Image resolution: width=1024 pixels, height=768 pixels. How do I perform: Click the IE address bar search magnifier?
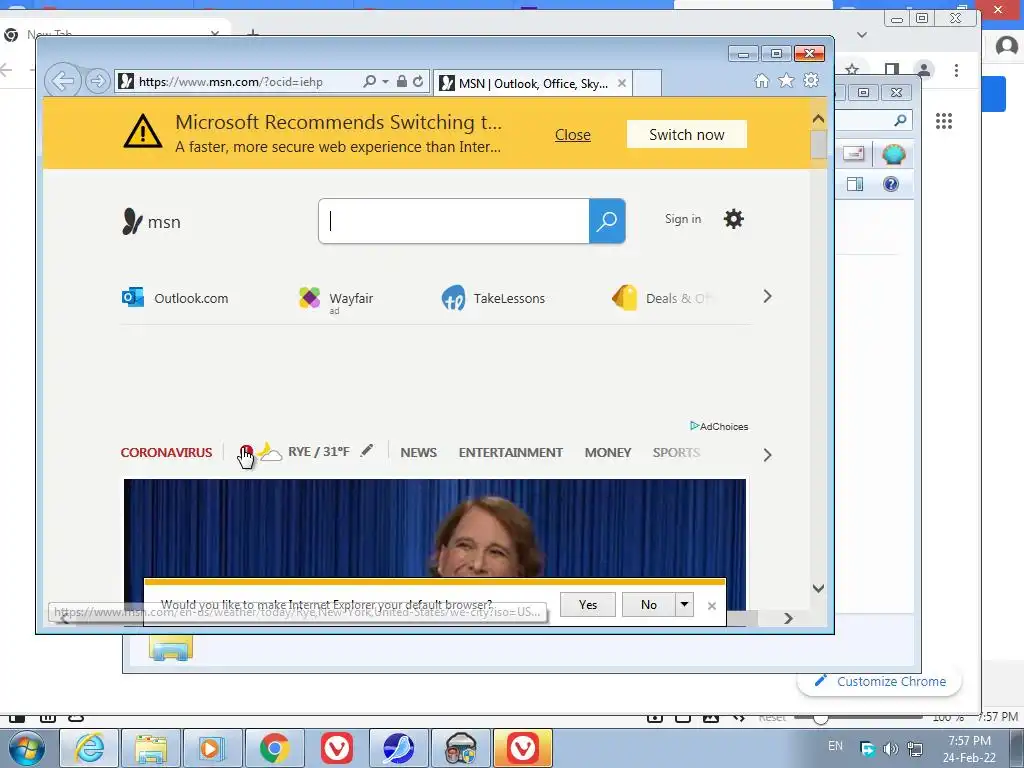[370, 82]
